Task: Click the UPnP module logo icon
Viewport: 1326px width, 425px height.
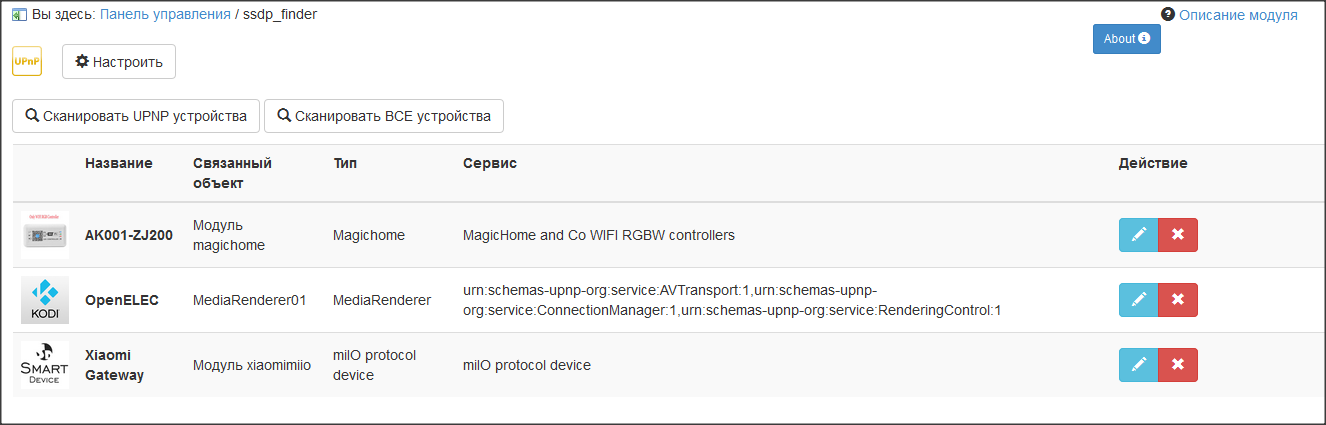Action: tap(27, 61)
